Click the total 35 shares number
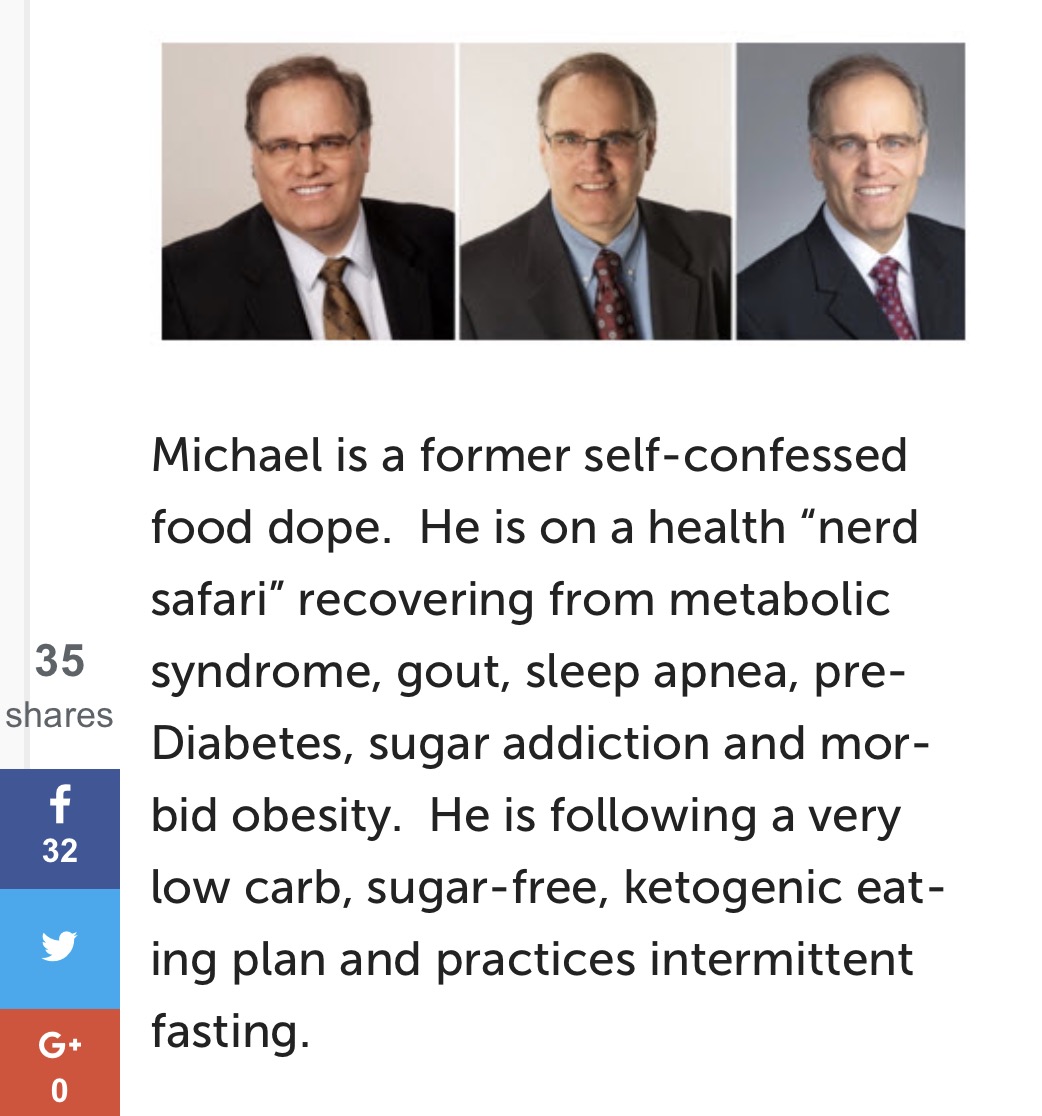The width and height of the screenshot is (1042, 1116). pyautogui.click(x=60, y=660)
